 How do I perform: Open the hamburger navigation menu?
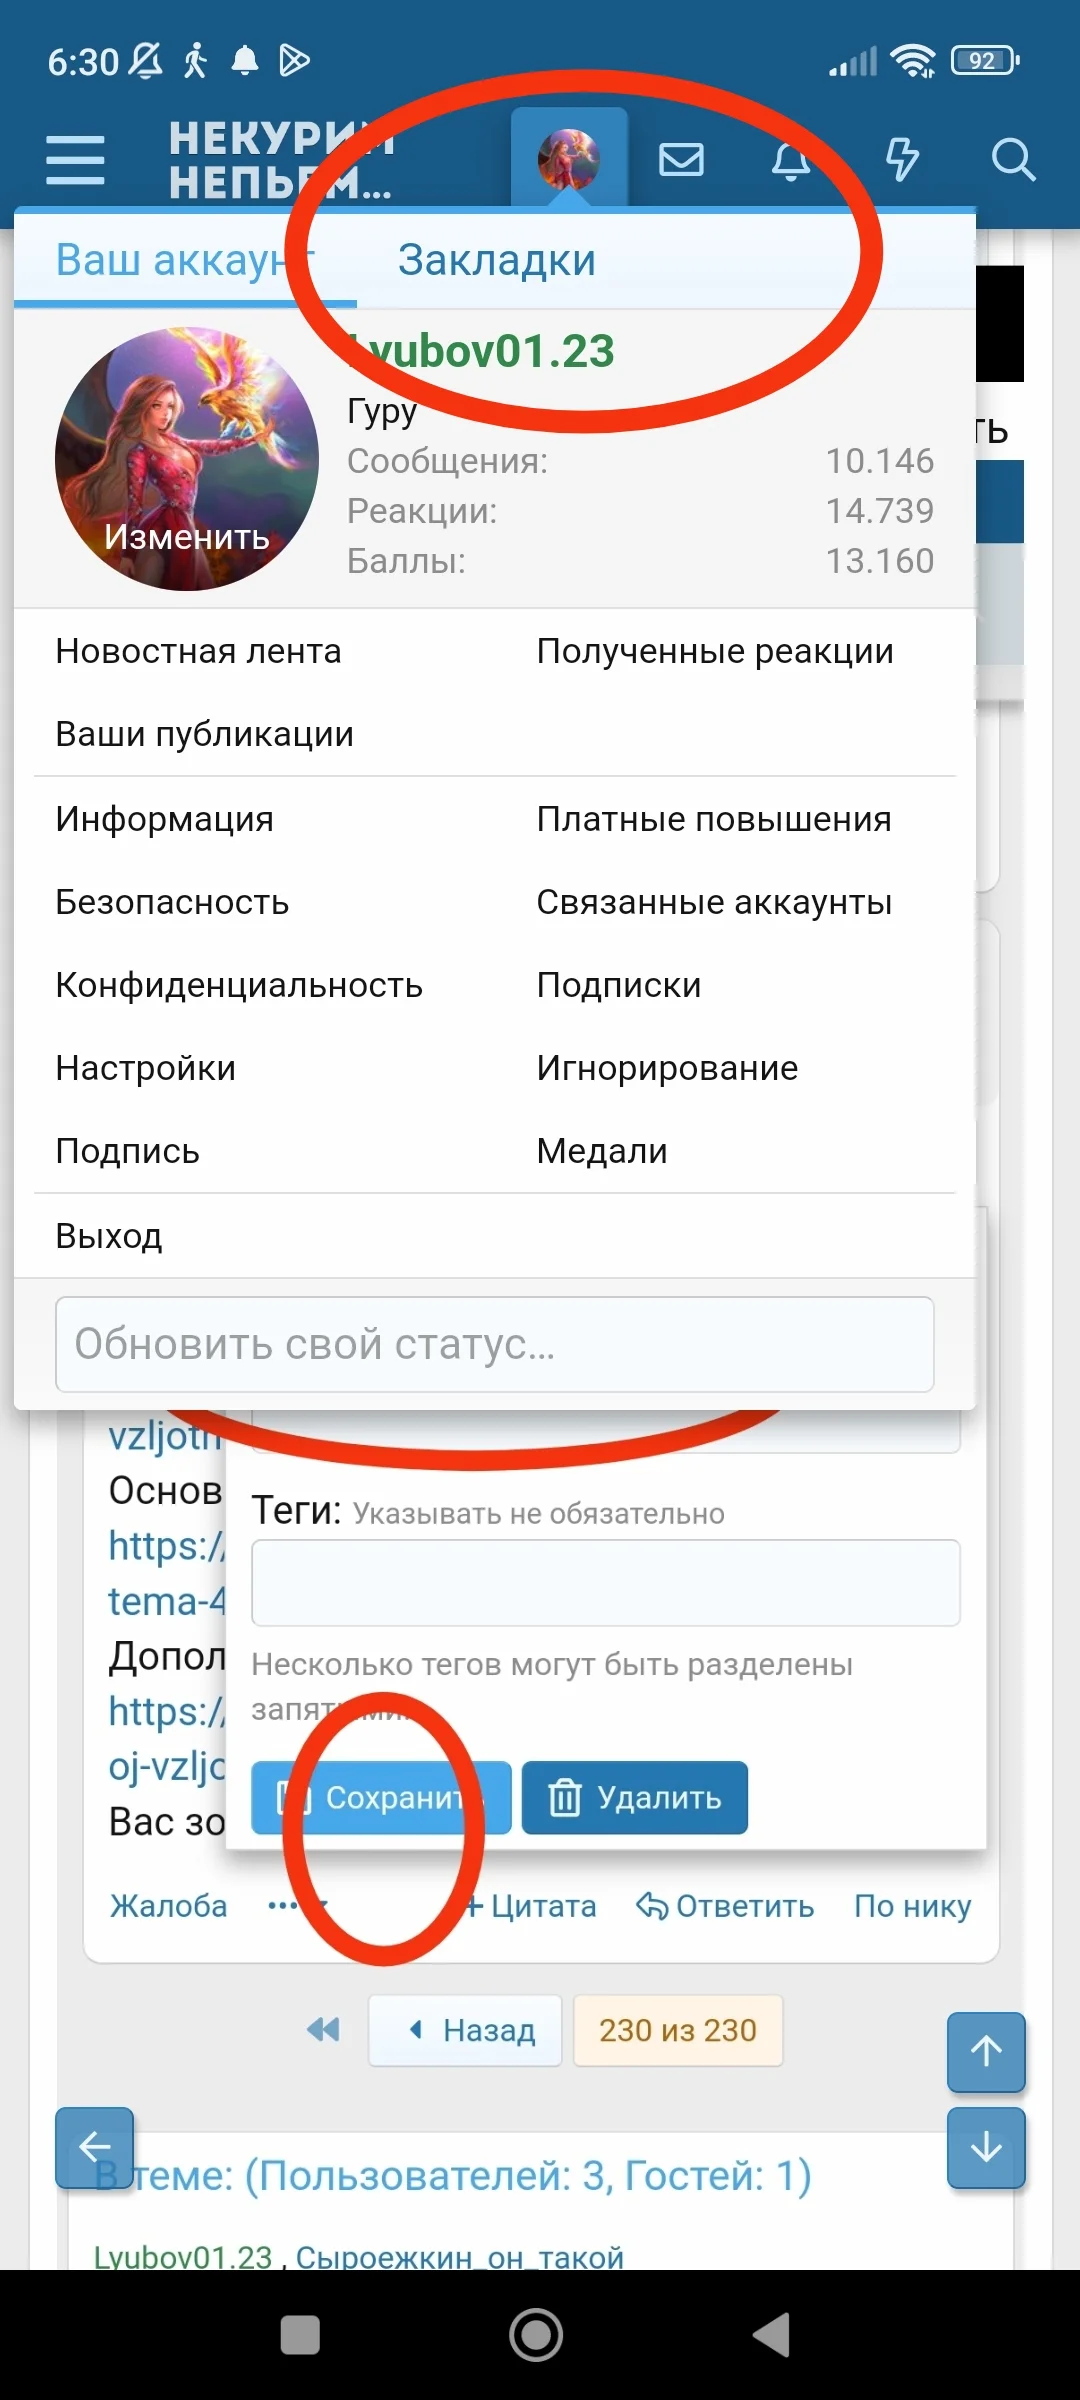pyautogui.click(x=75, y=160)
